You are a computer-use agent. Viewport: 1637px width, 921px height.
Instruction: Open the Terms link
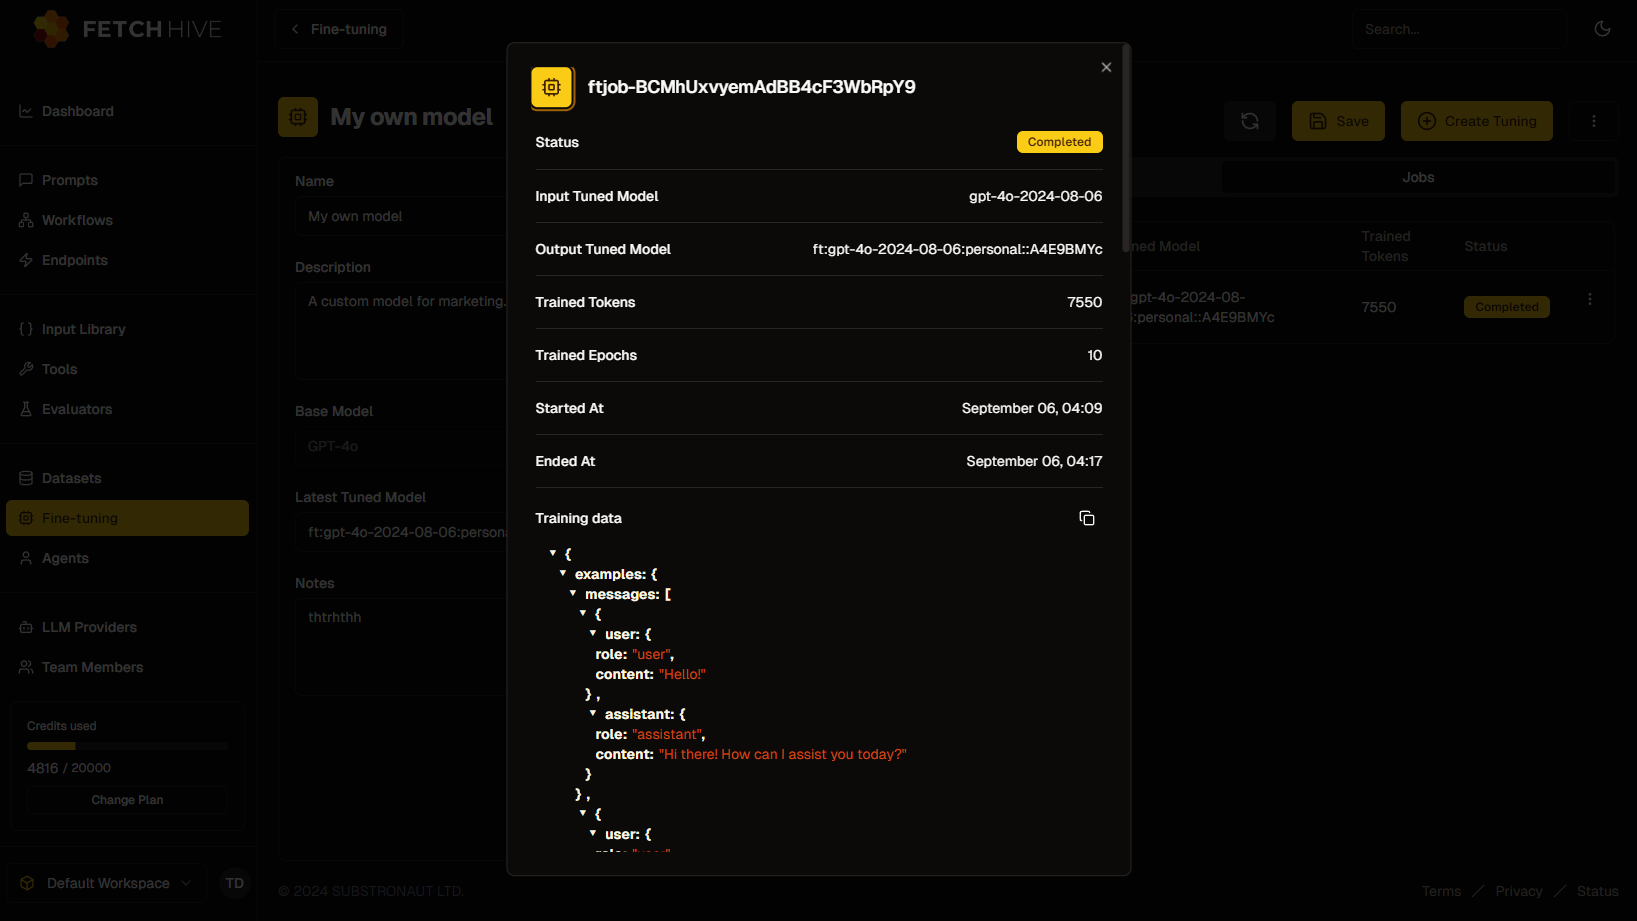point(1441,891)
